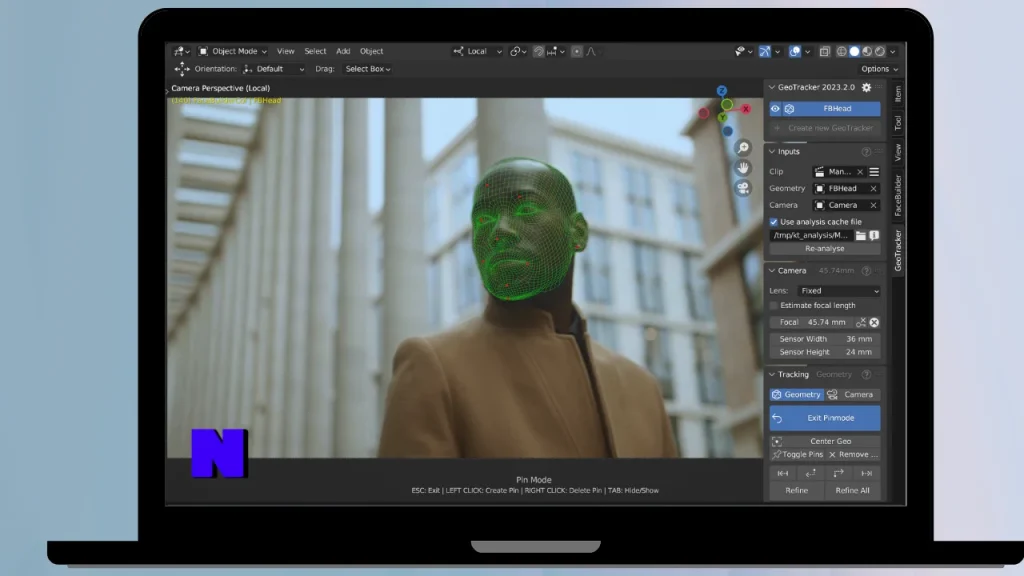The height and width of the screenshot is (576, 1024).
Task: Enable Estimate focal length checkbox
Action: tap(774, 306)
